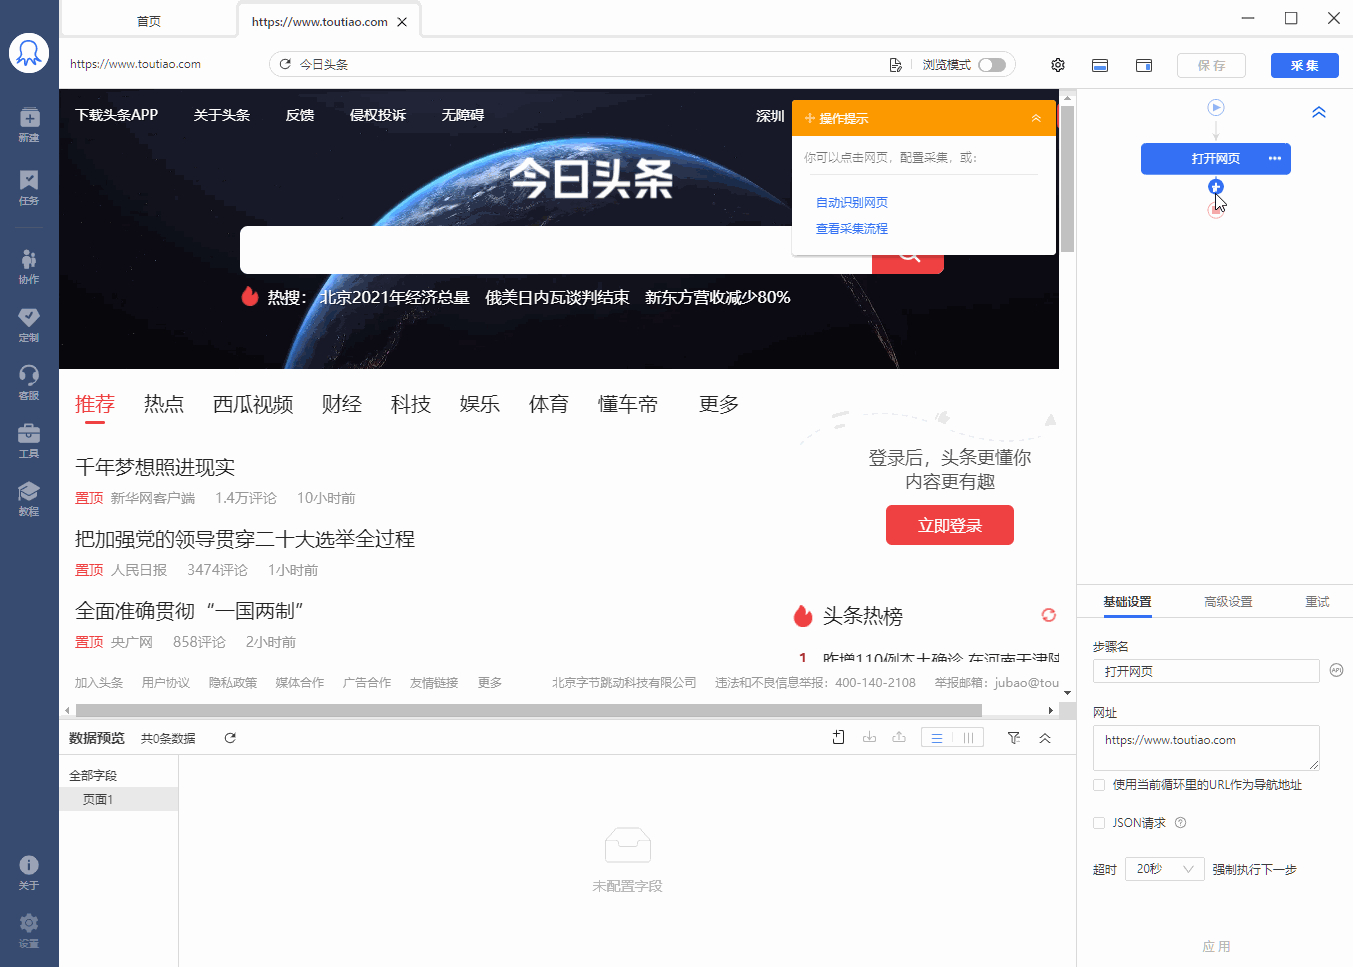Collapse the workflow panel with double chevron
1353x967 pixels.
point(1319,112)
